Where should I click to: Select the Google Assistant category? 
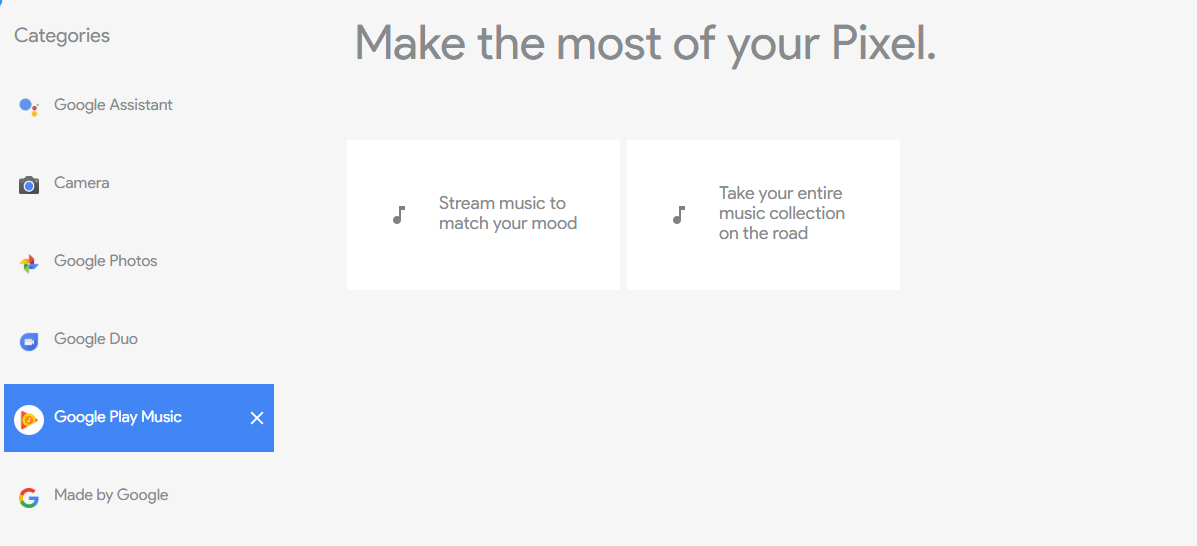(x=113, y=105)
